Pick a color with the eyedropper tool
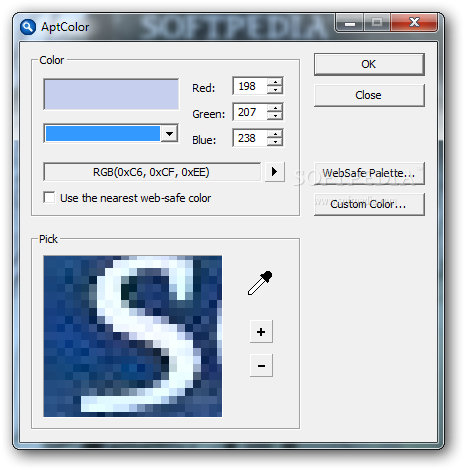The image size is (465, 470). 260,283
